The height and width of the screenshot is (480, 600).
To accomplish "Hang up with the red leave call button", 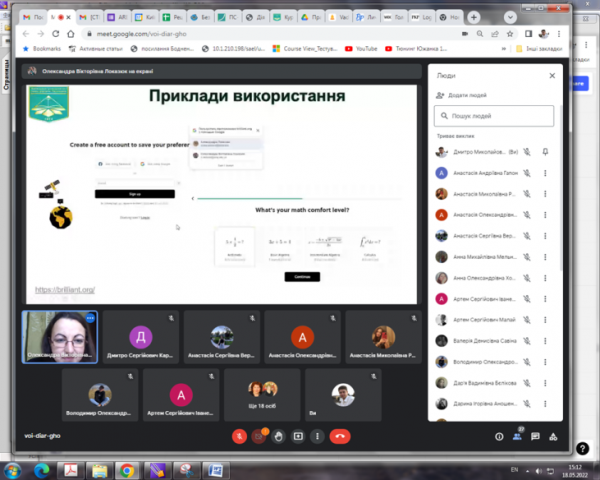I will [340, 436].
